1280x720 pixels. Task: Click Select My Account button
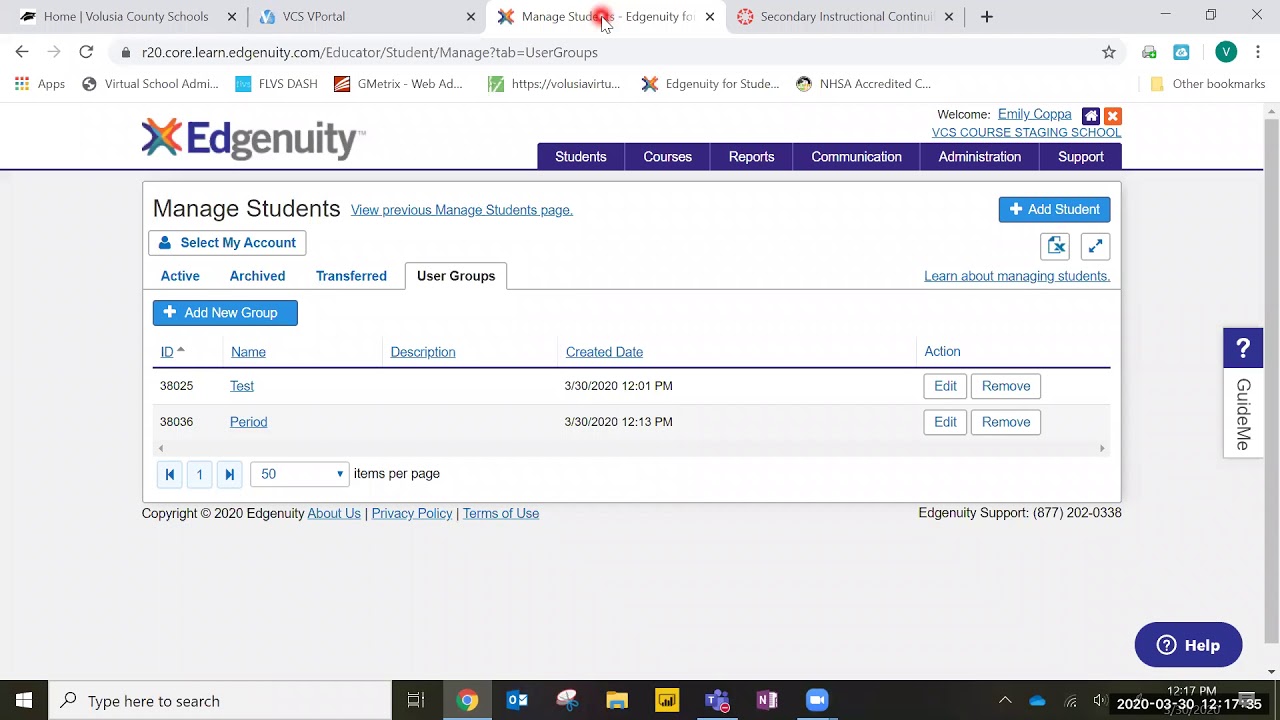point(227,243)
